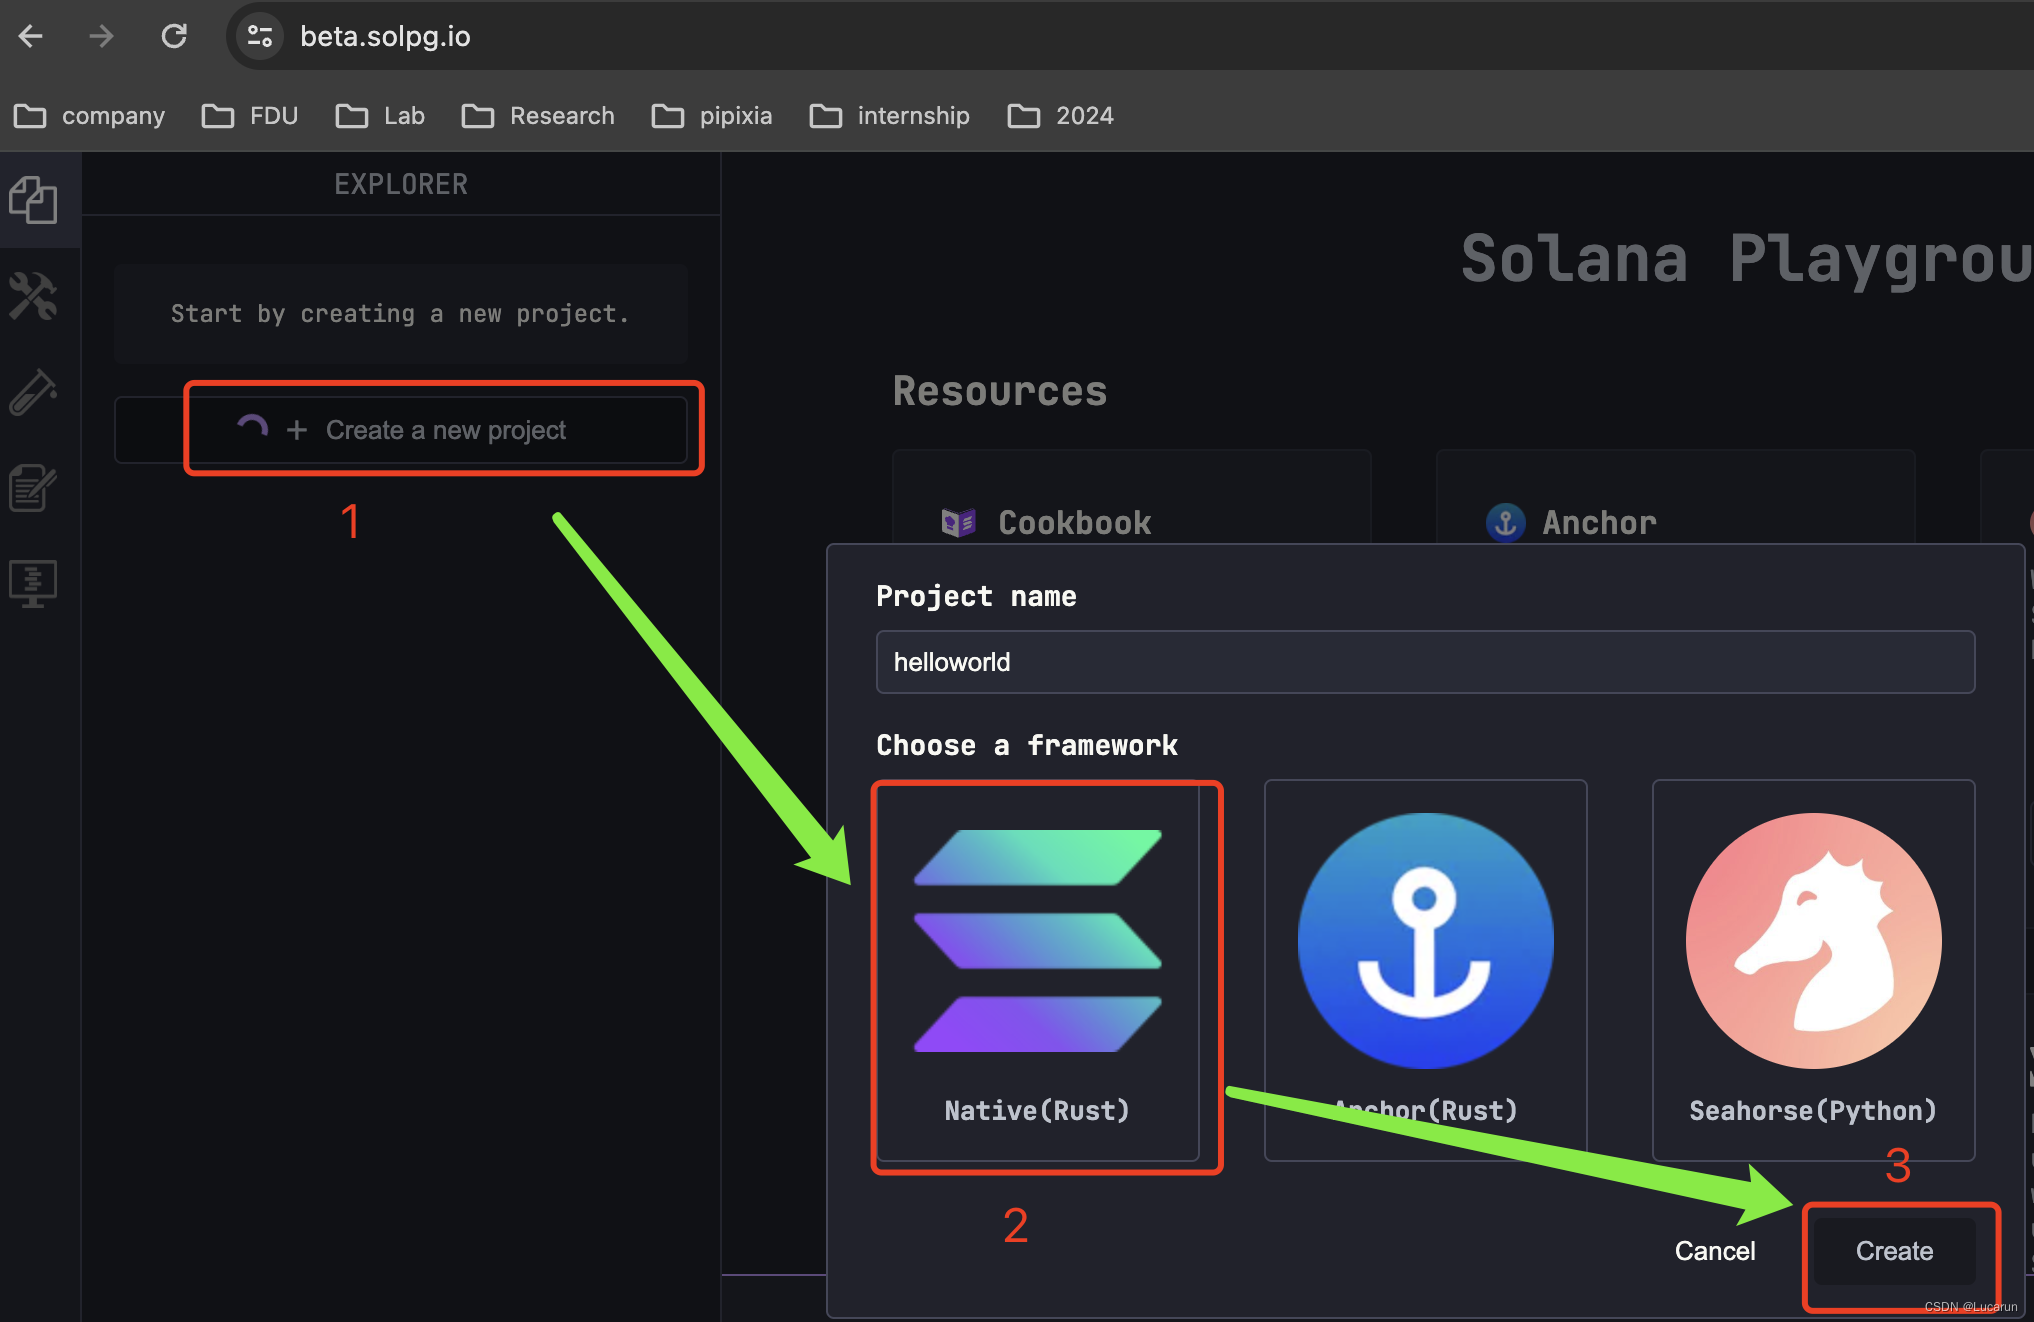Reload the page with refresh icon
The image size is (2034, 1322).
[x=174, y=37]
